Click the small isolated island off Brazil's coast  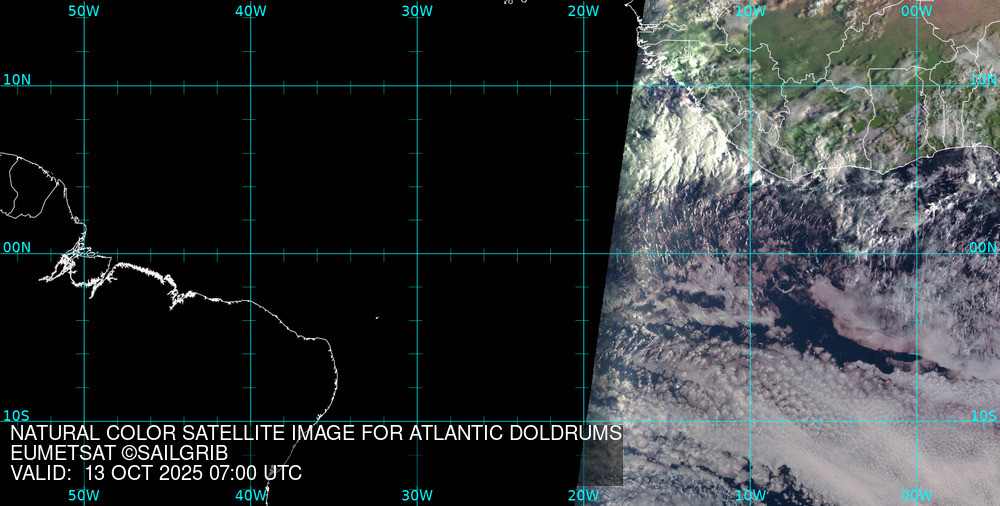pos(377,318)
